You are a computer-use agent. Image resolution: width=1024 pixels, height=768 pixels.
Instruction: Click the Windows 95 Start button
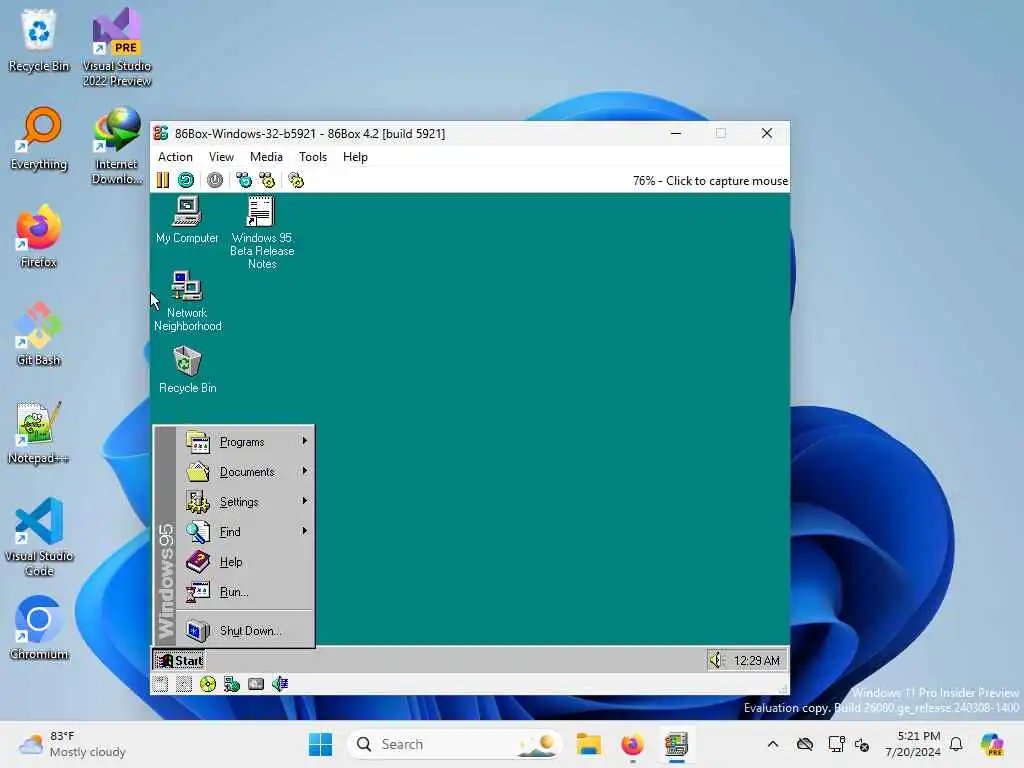(x=179, y=660)
